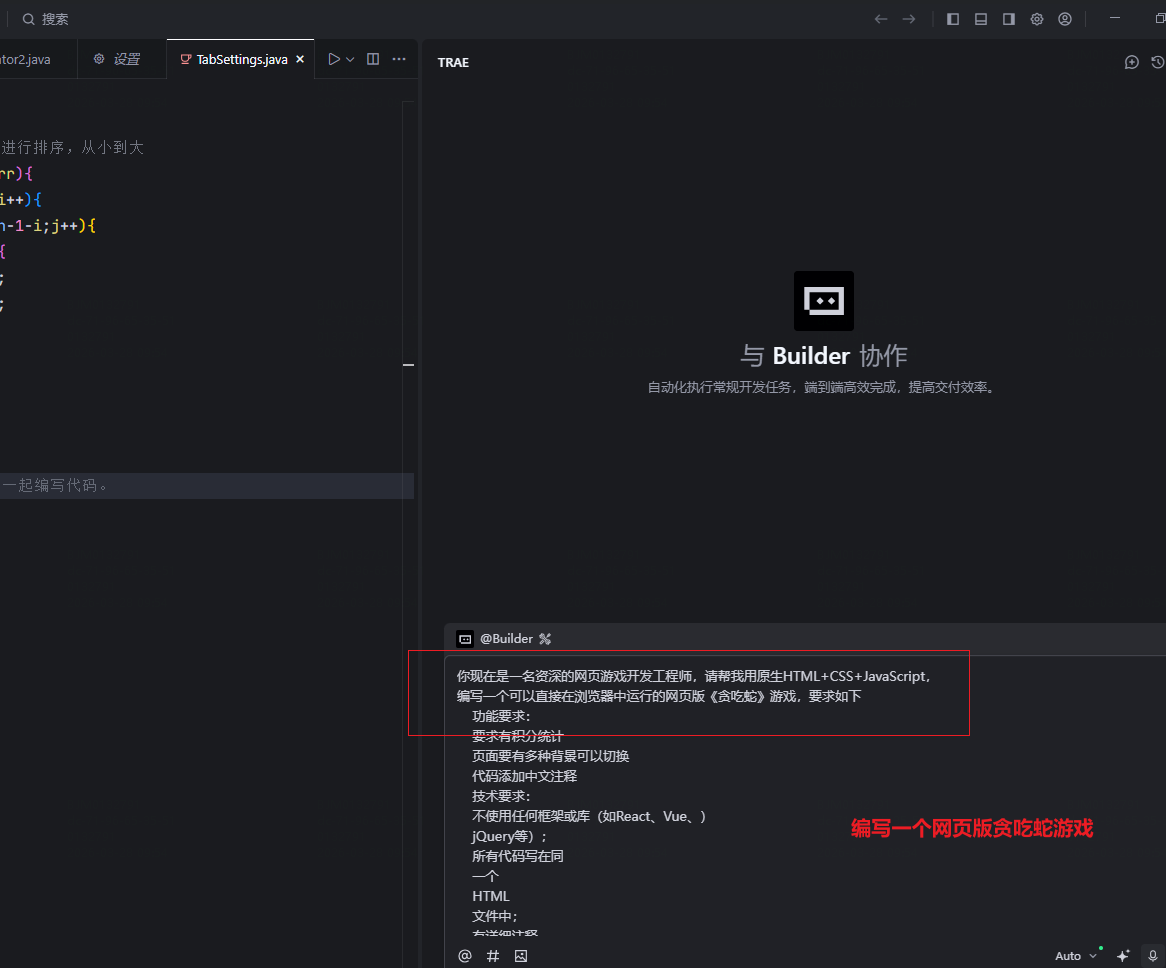Click the TRAE panel title

pos(453,62)
